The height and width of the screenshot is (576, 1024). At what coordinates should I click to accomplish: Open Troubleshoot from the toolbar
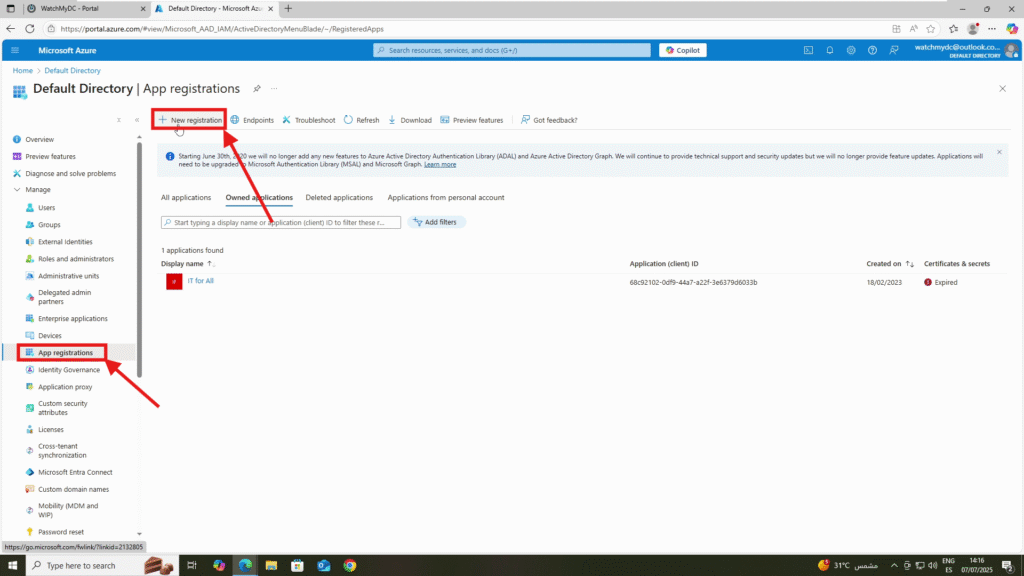coord(309,120)
